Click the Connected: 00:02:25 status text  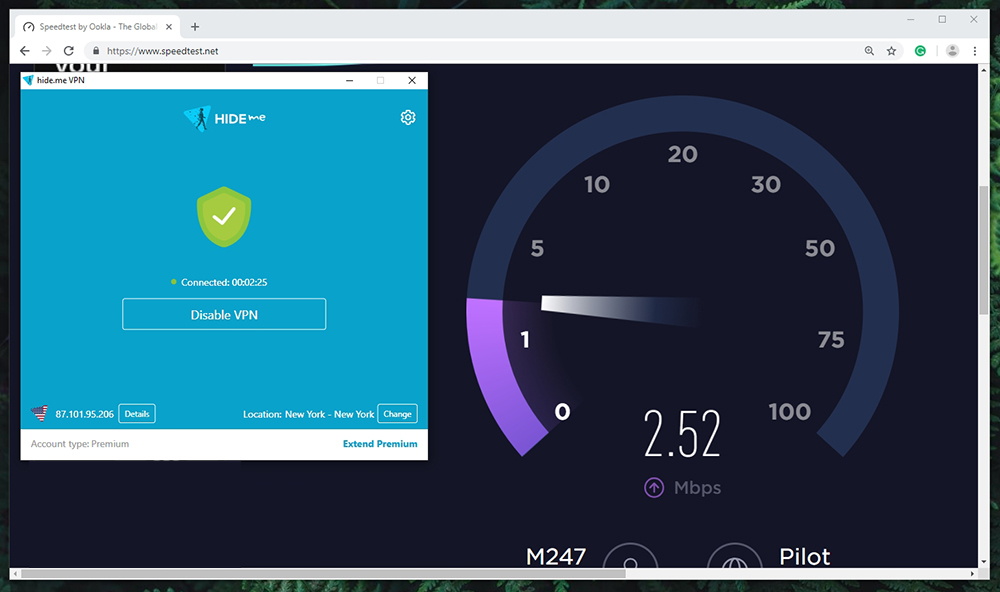pos(224,282)
